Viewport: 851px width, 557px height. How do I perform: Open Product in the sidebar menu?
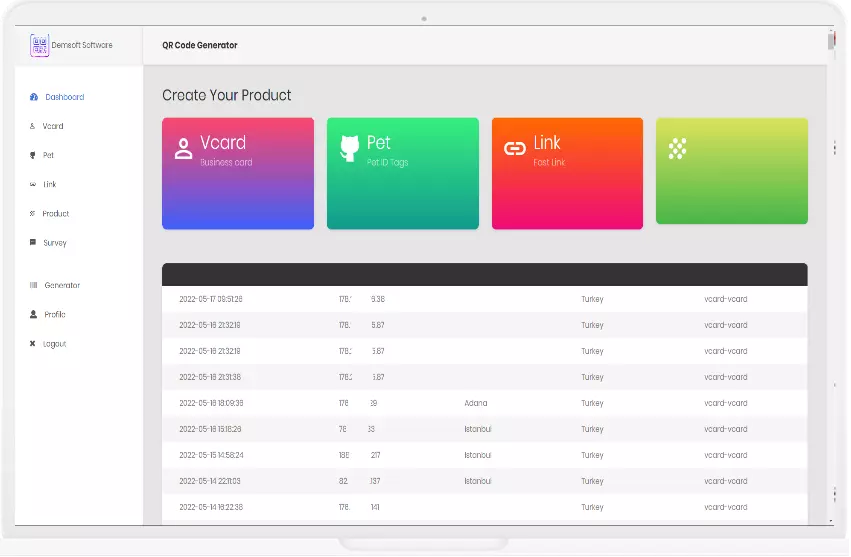pos(55,213)
